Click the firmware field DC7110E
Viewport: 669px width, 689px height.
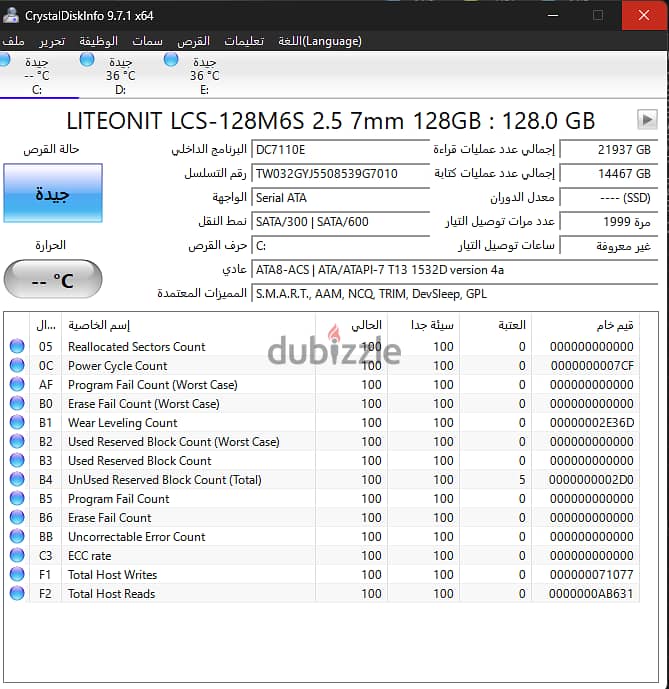coord(341,150)
